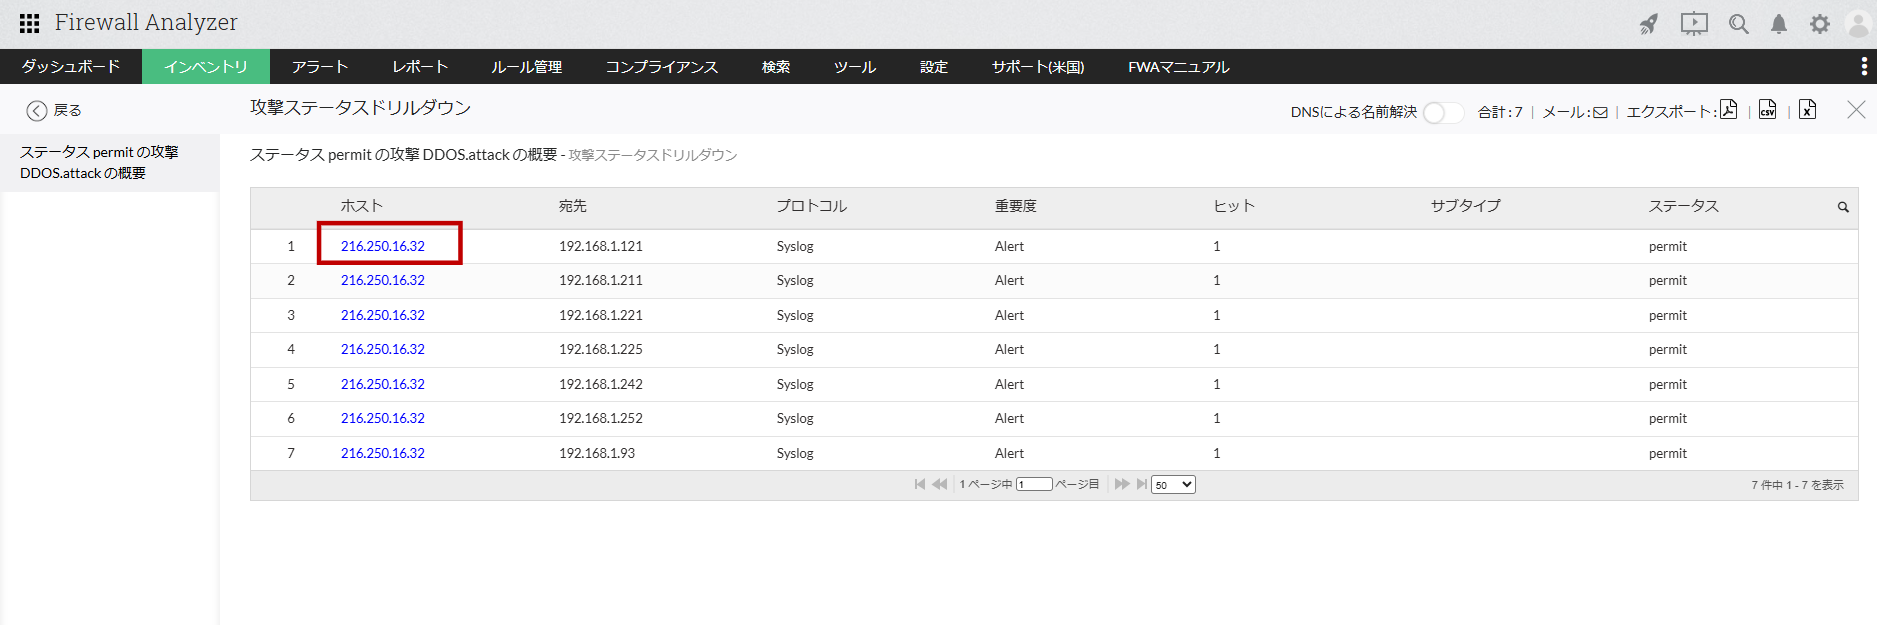Click the page number input field
The image size is (1877, 625).
tap(1034, 485)
